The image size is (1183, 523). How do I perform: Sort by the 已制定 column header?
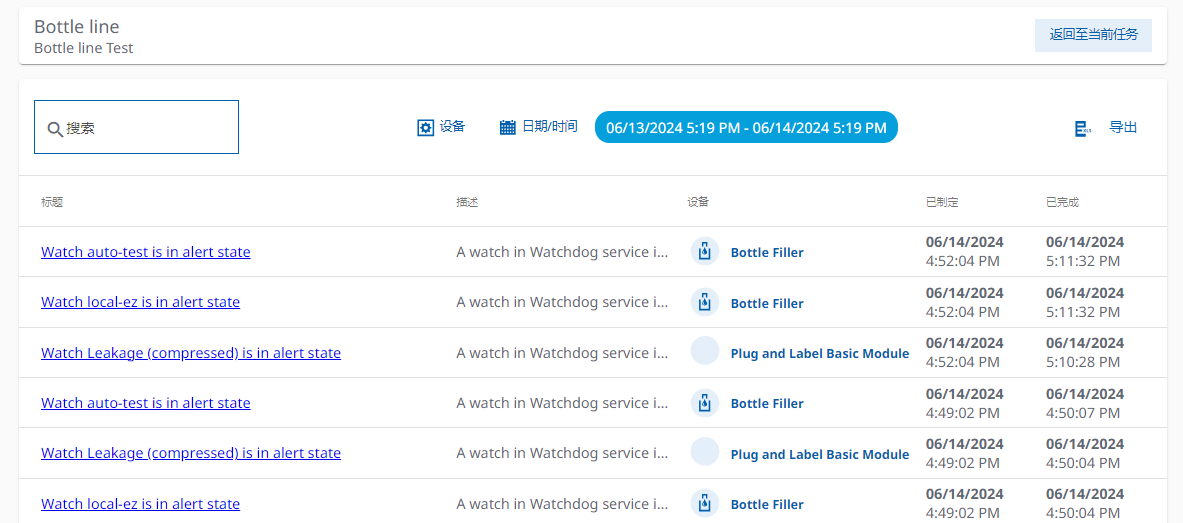pos(942,202)
